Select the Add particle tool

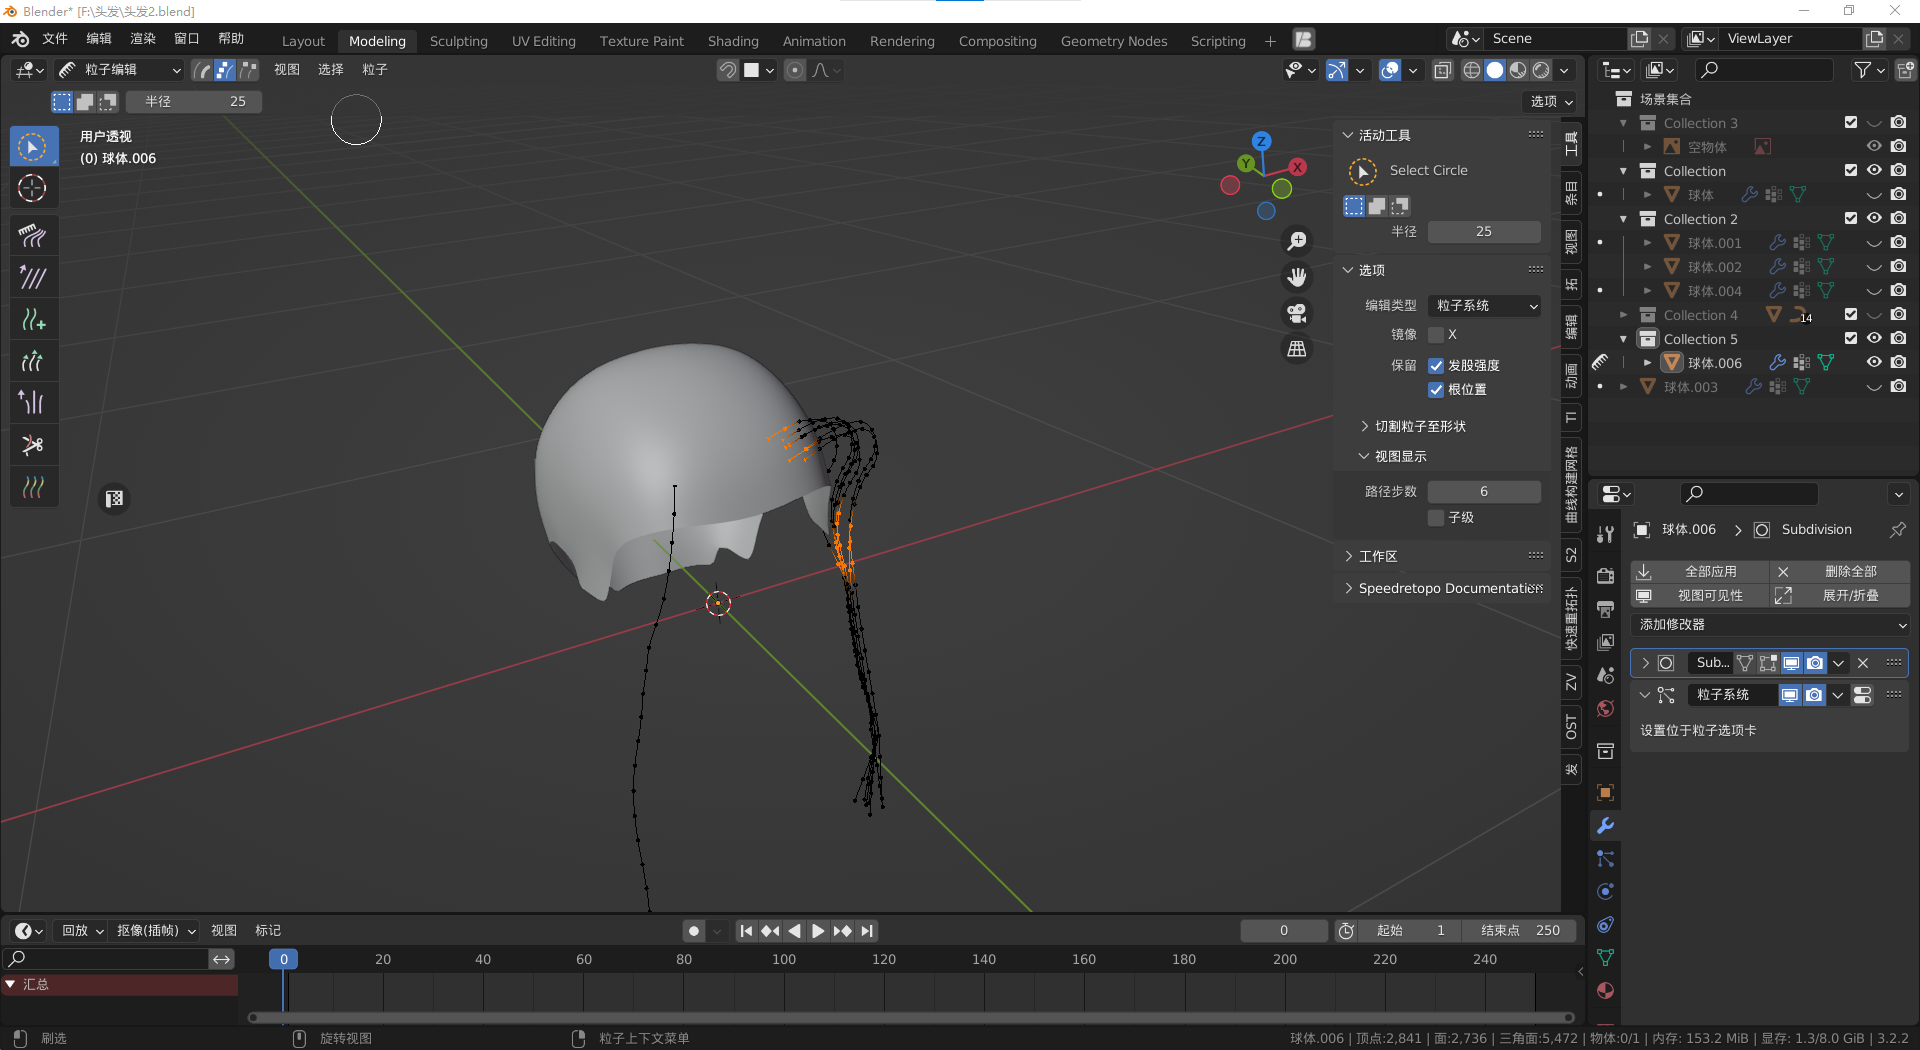(33, 320)
